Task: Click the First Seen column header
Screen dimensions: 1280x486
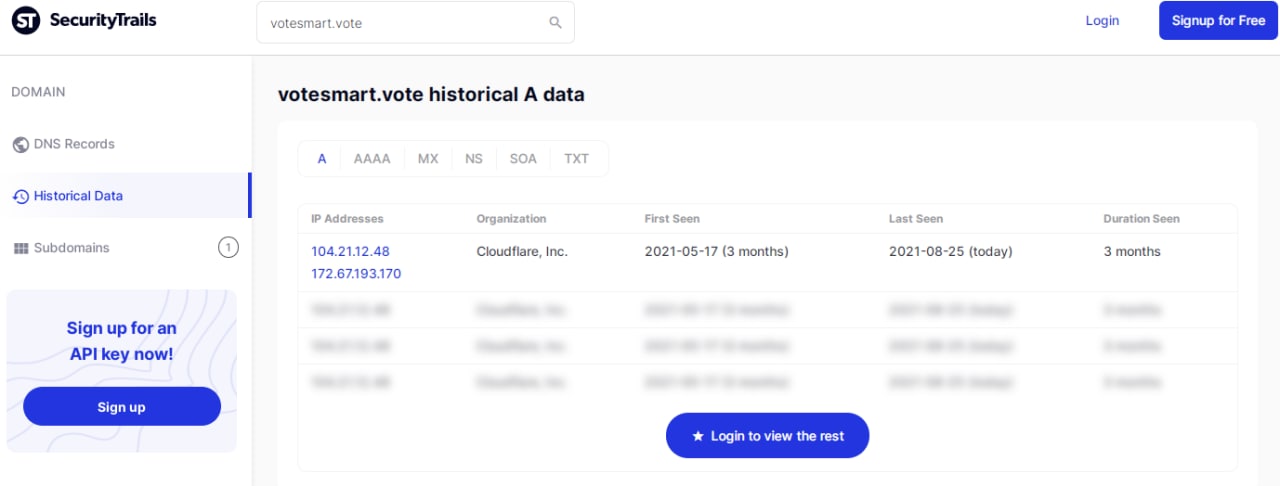Action: click(x=672, y=219)
